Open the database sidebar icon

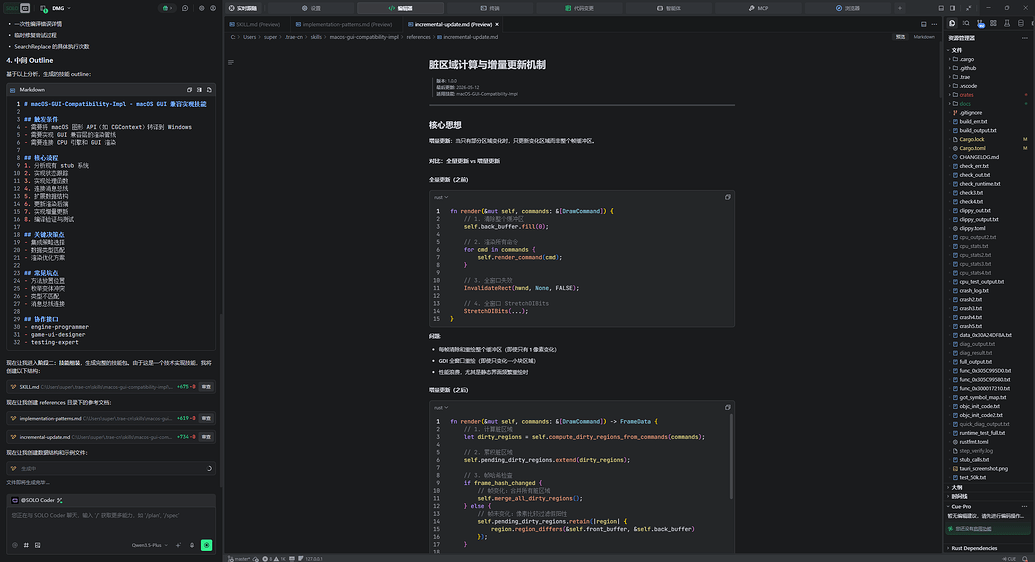click(1021, 23)
